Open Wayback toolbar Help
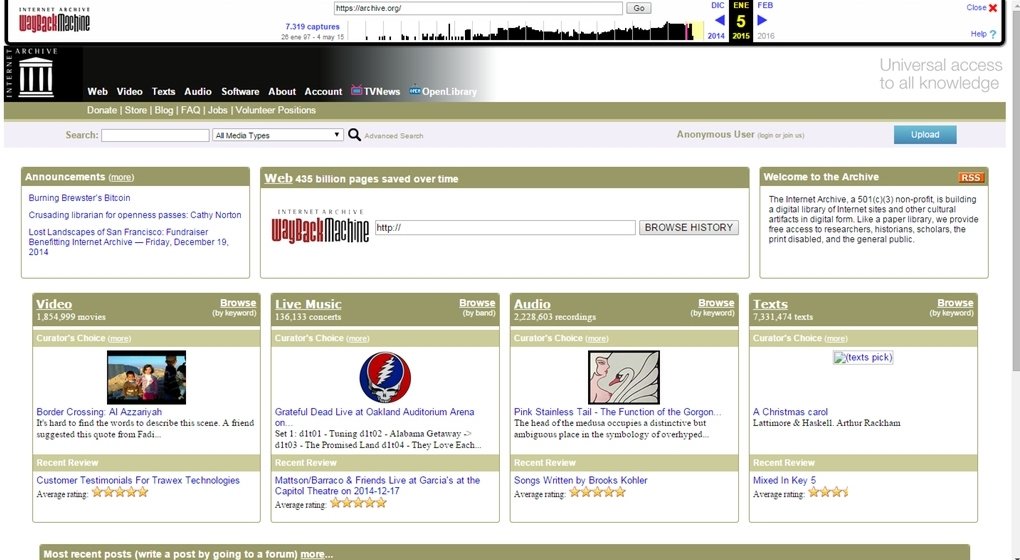 pos(984,34)
